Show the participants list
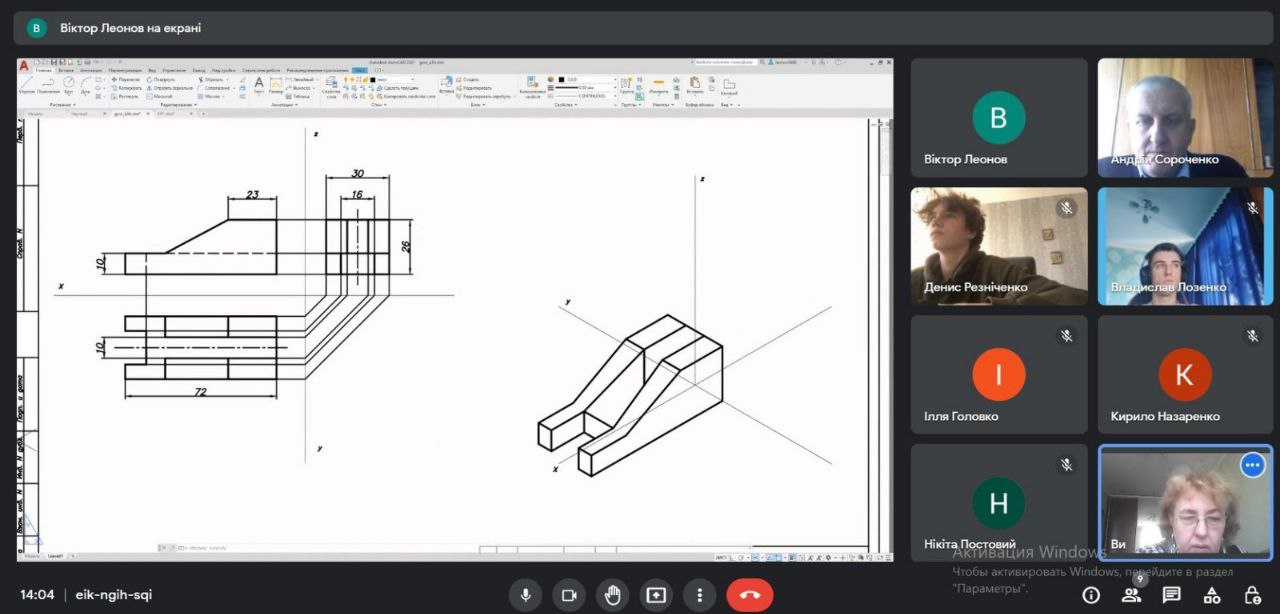Image resolution: width=1280 pixels, height=614 pixels. 1131,595
